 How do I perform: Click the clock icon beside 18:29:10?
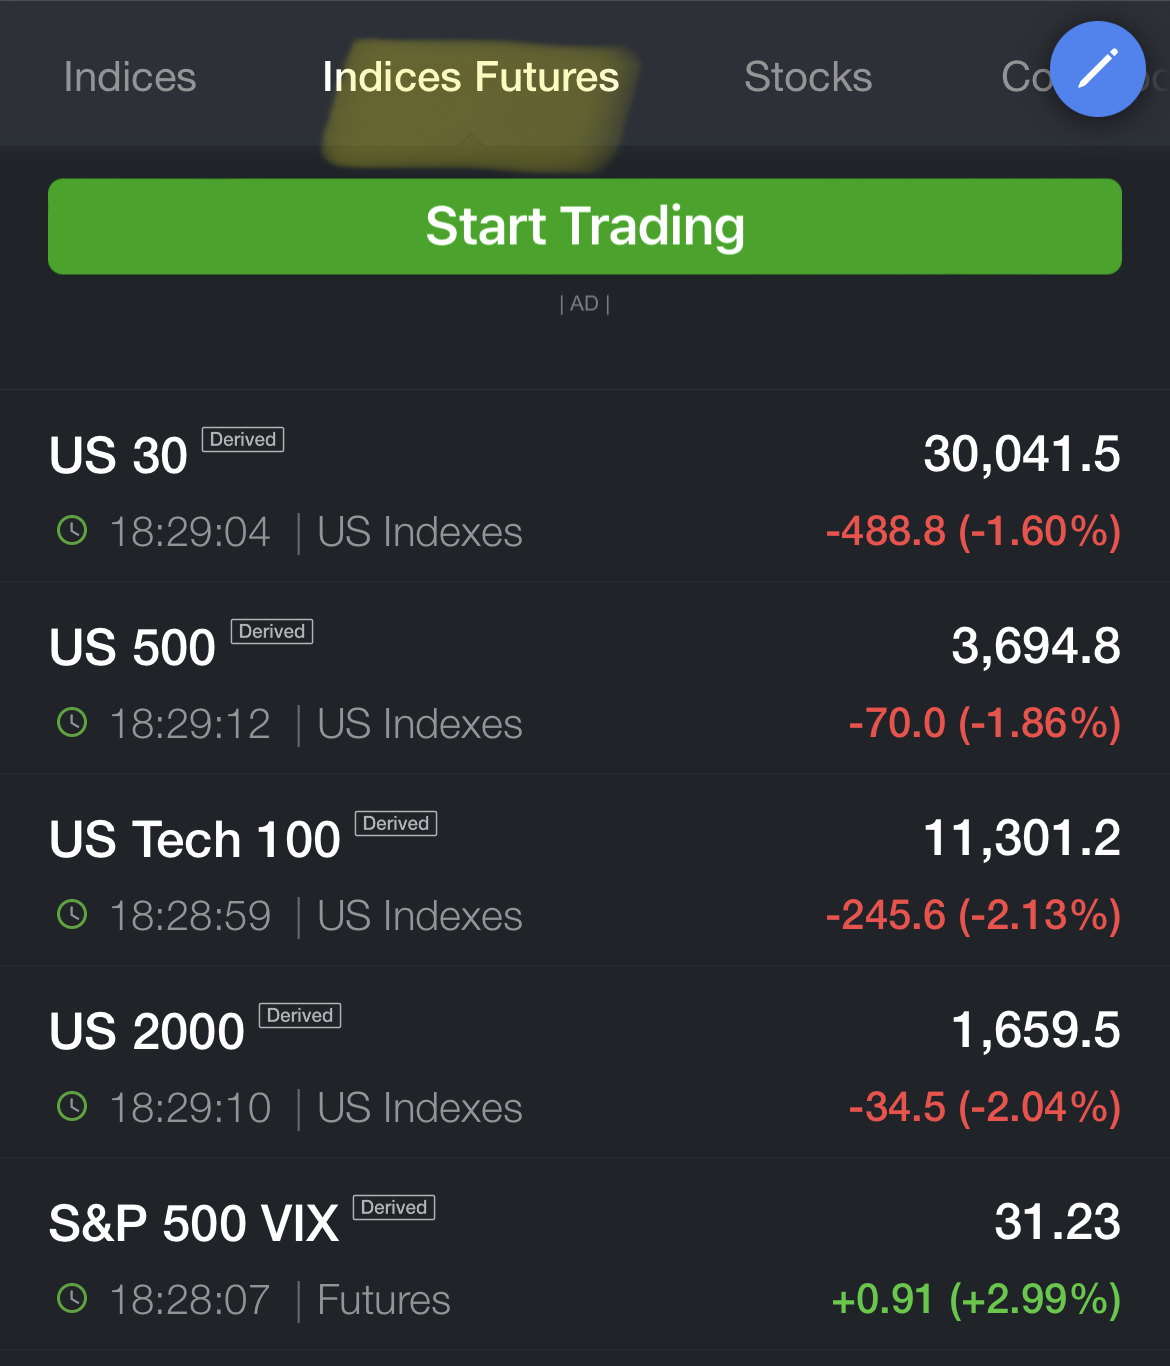coord(72,1106)
